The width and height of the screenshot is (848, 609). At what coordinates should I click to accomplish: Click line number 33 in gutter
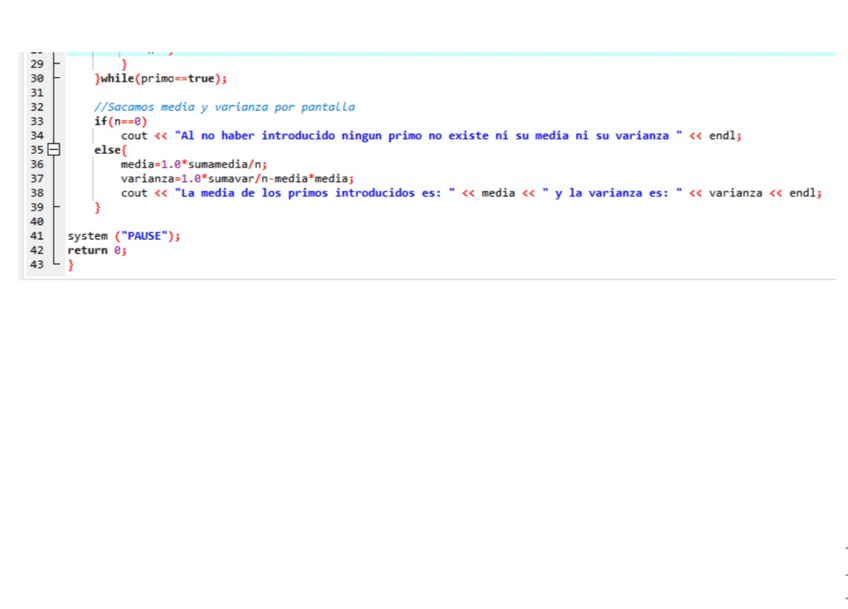(37, 121)
